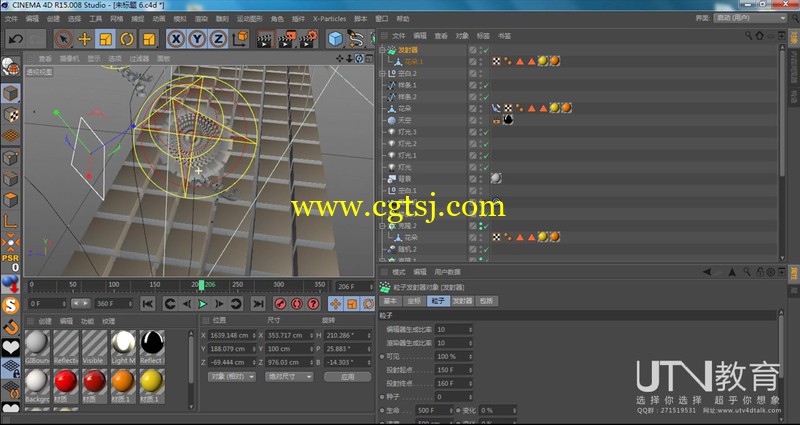
Task: Select the Texture mode checkered cube icon
Action: pos(11,115)
